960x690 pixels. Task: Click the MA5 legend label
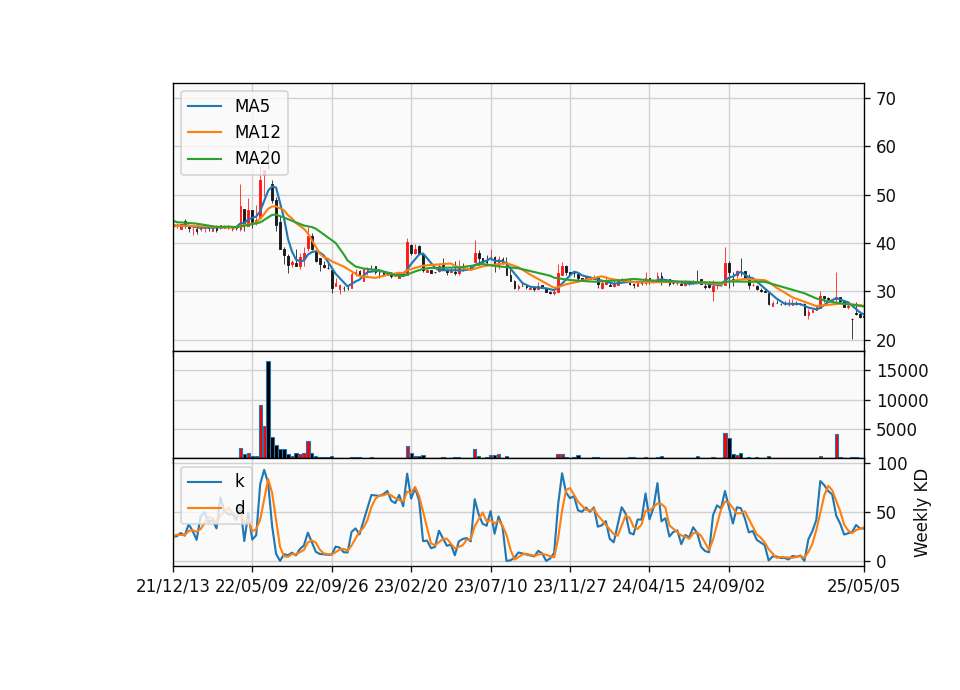(252, 106)
